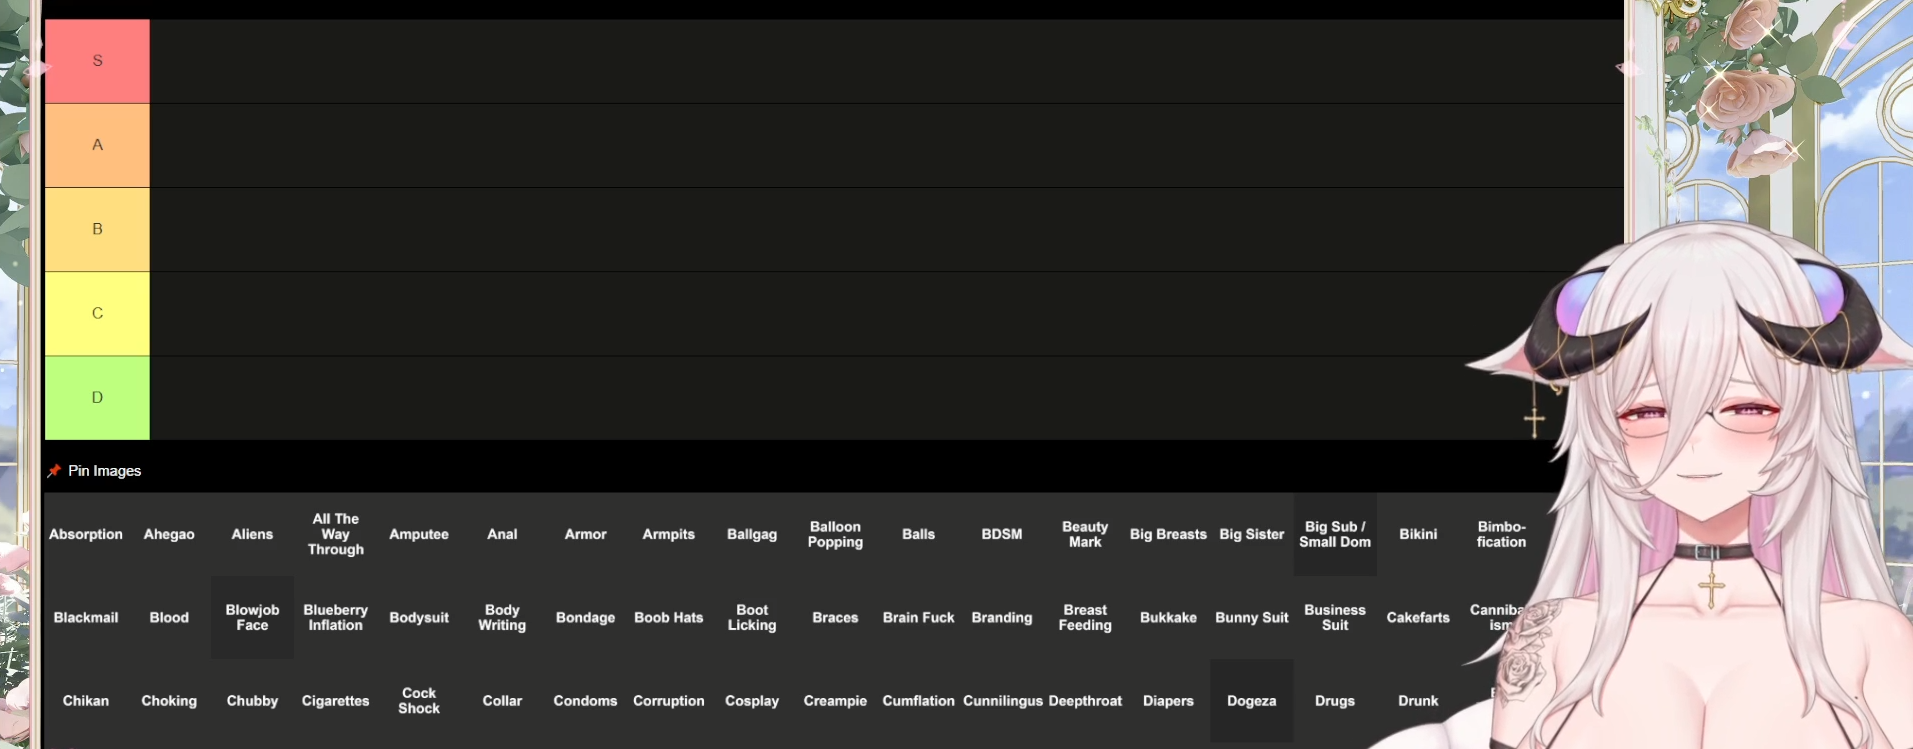This screenshot has height=749, width=1913.
Task: Click the Dogeza tile
Action: [1252, 700]
